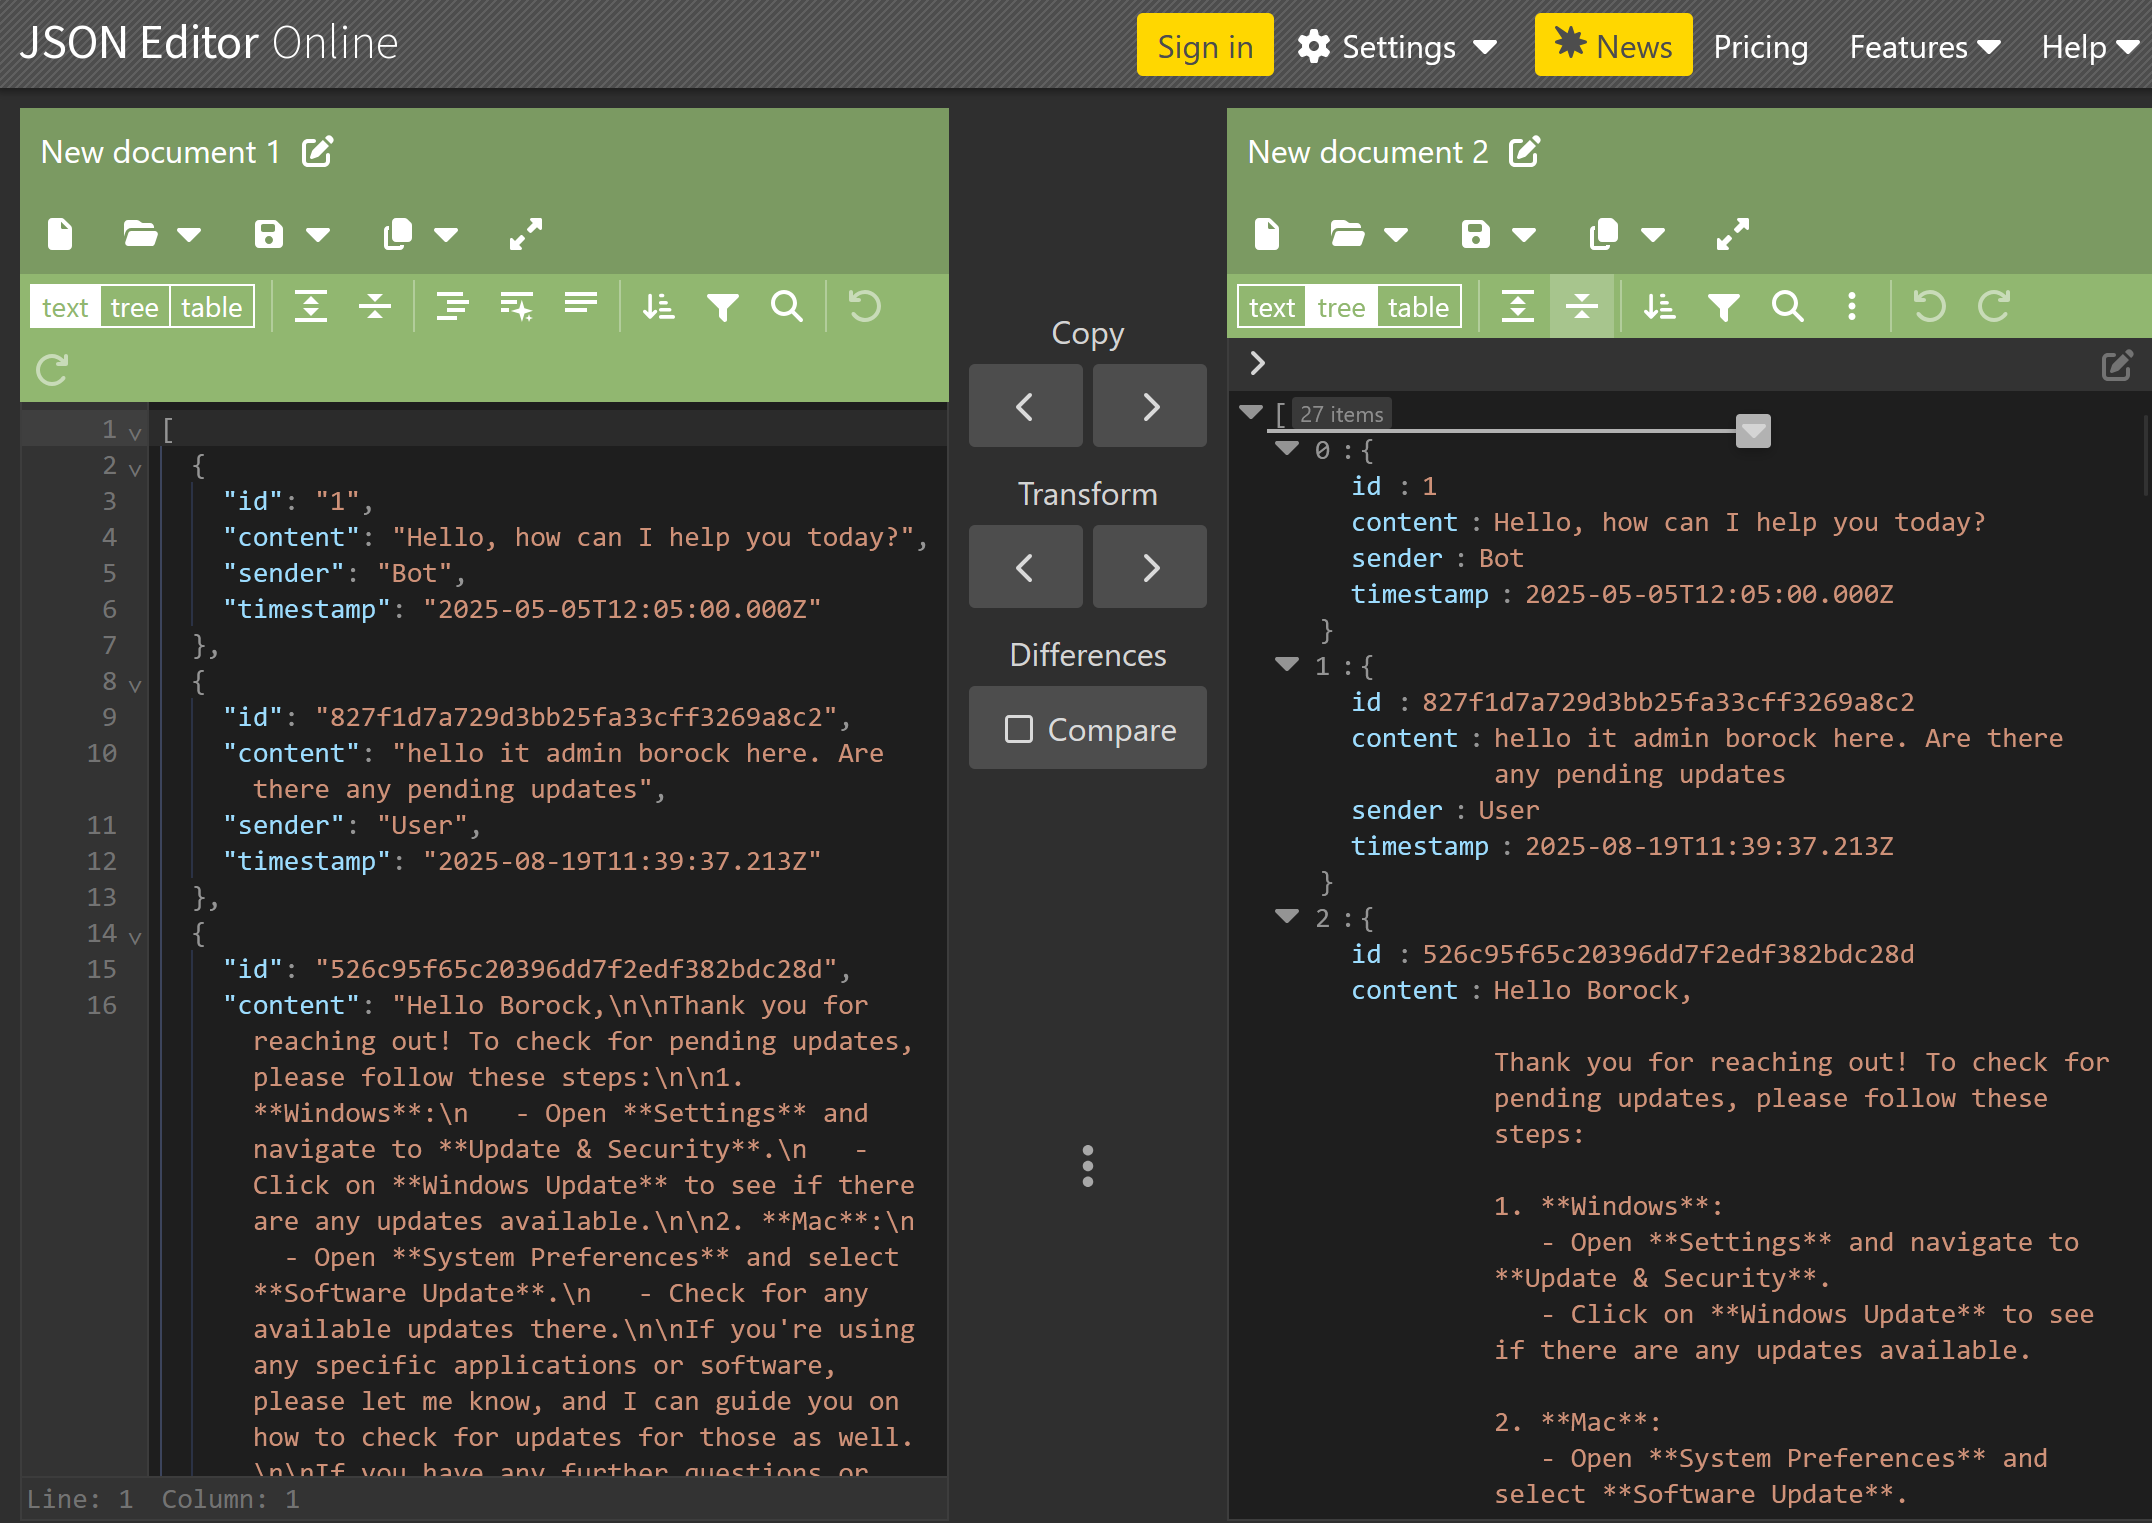Screen dimensions: 2152x1523
Task: Click the sort icon in left panel
Action: [x=658, y=306]
